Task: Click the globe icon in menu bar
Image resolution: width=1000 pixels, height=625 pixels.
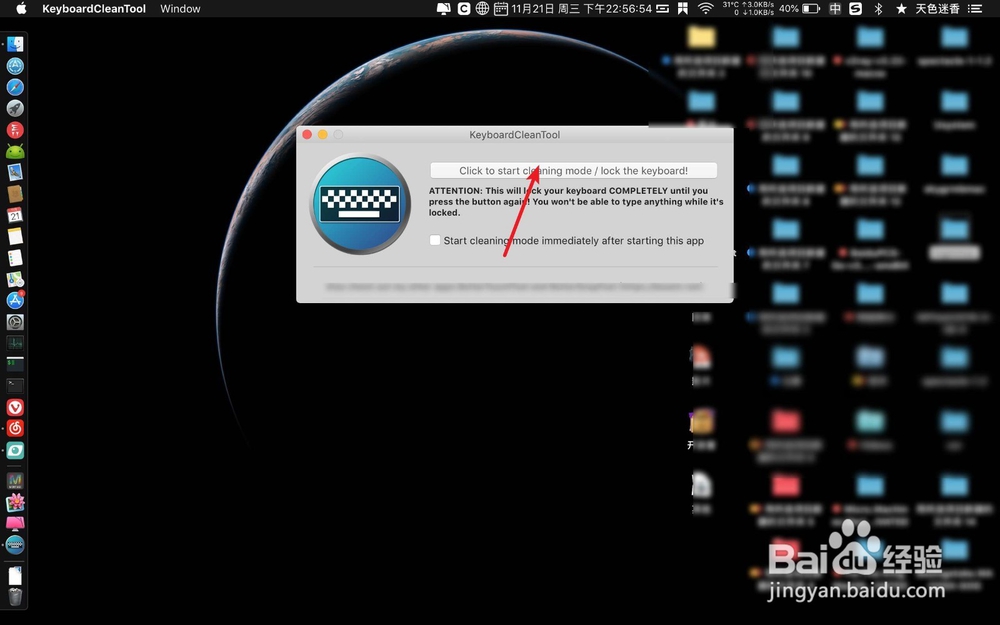Action: pos(482,8)
